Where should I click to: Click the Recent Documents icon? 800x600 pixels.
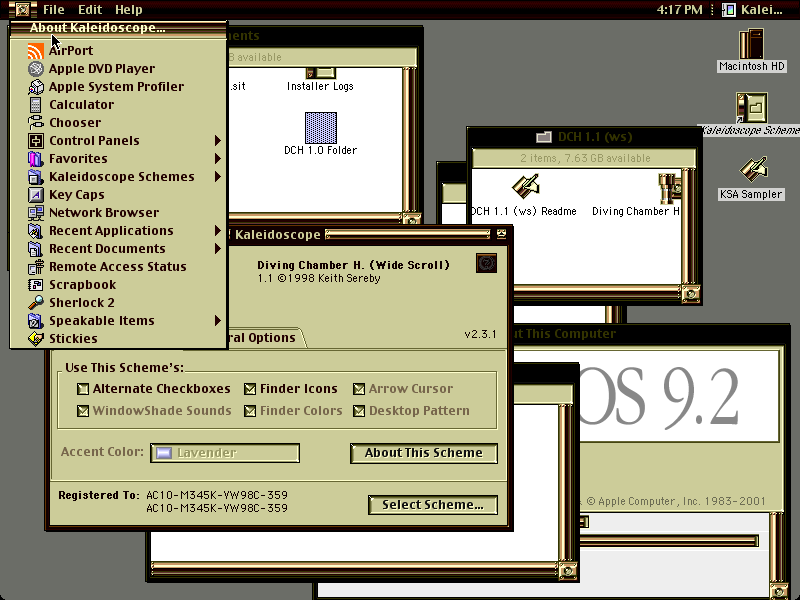point(36,248)
